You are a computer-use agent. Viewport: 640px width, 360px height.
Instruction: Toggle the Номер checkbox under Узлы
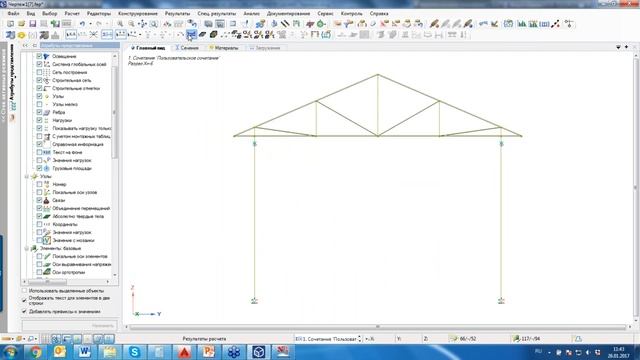pyautogui.click(x=39, y=184)
